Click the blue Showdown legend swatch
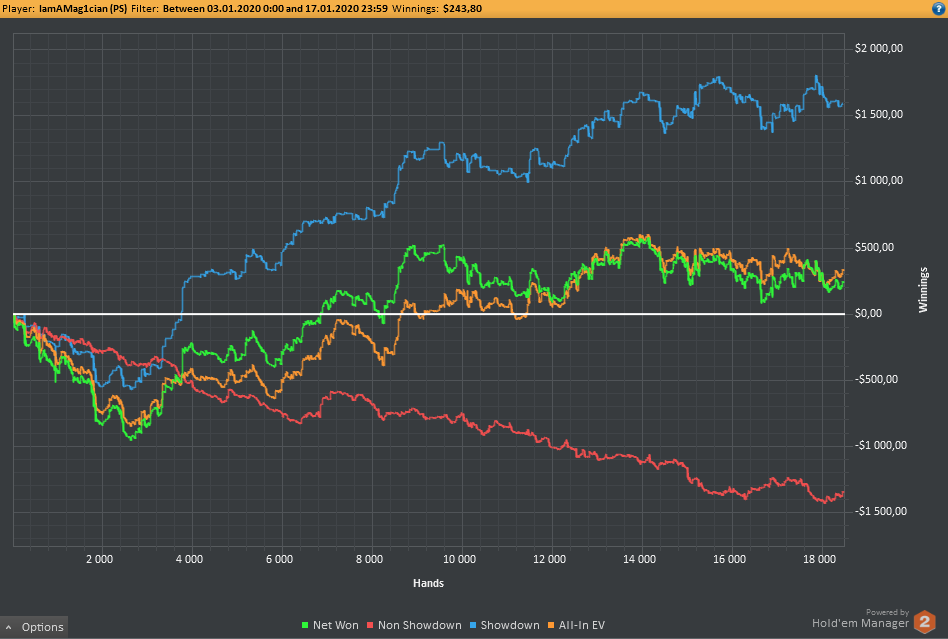Viewport: 948px width, 639px height. (x=473, y=625)
